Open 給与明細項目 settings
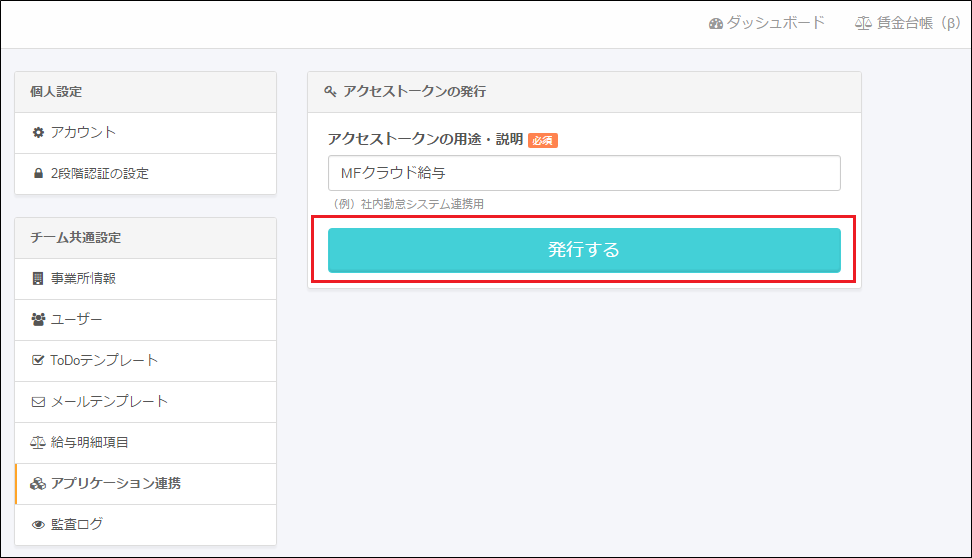Viewport: 972px width, 558px height. point(146,443)
